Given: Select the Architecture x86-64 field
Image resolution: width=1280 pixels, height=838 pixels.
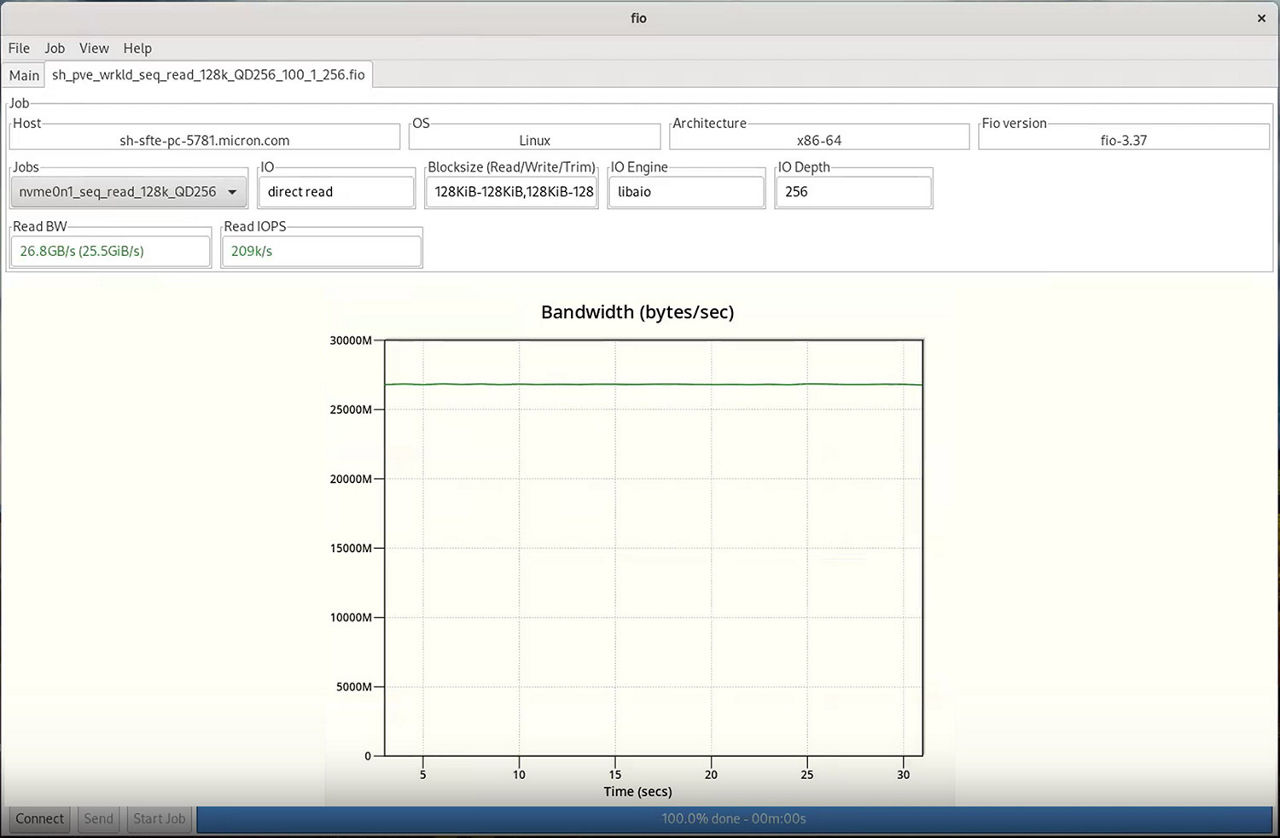Looking at the screenshot, I should point(818,140).
